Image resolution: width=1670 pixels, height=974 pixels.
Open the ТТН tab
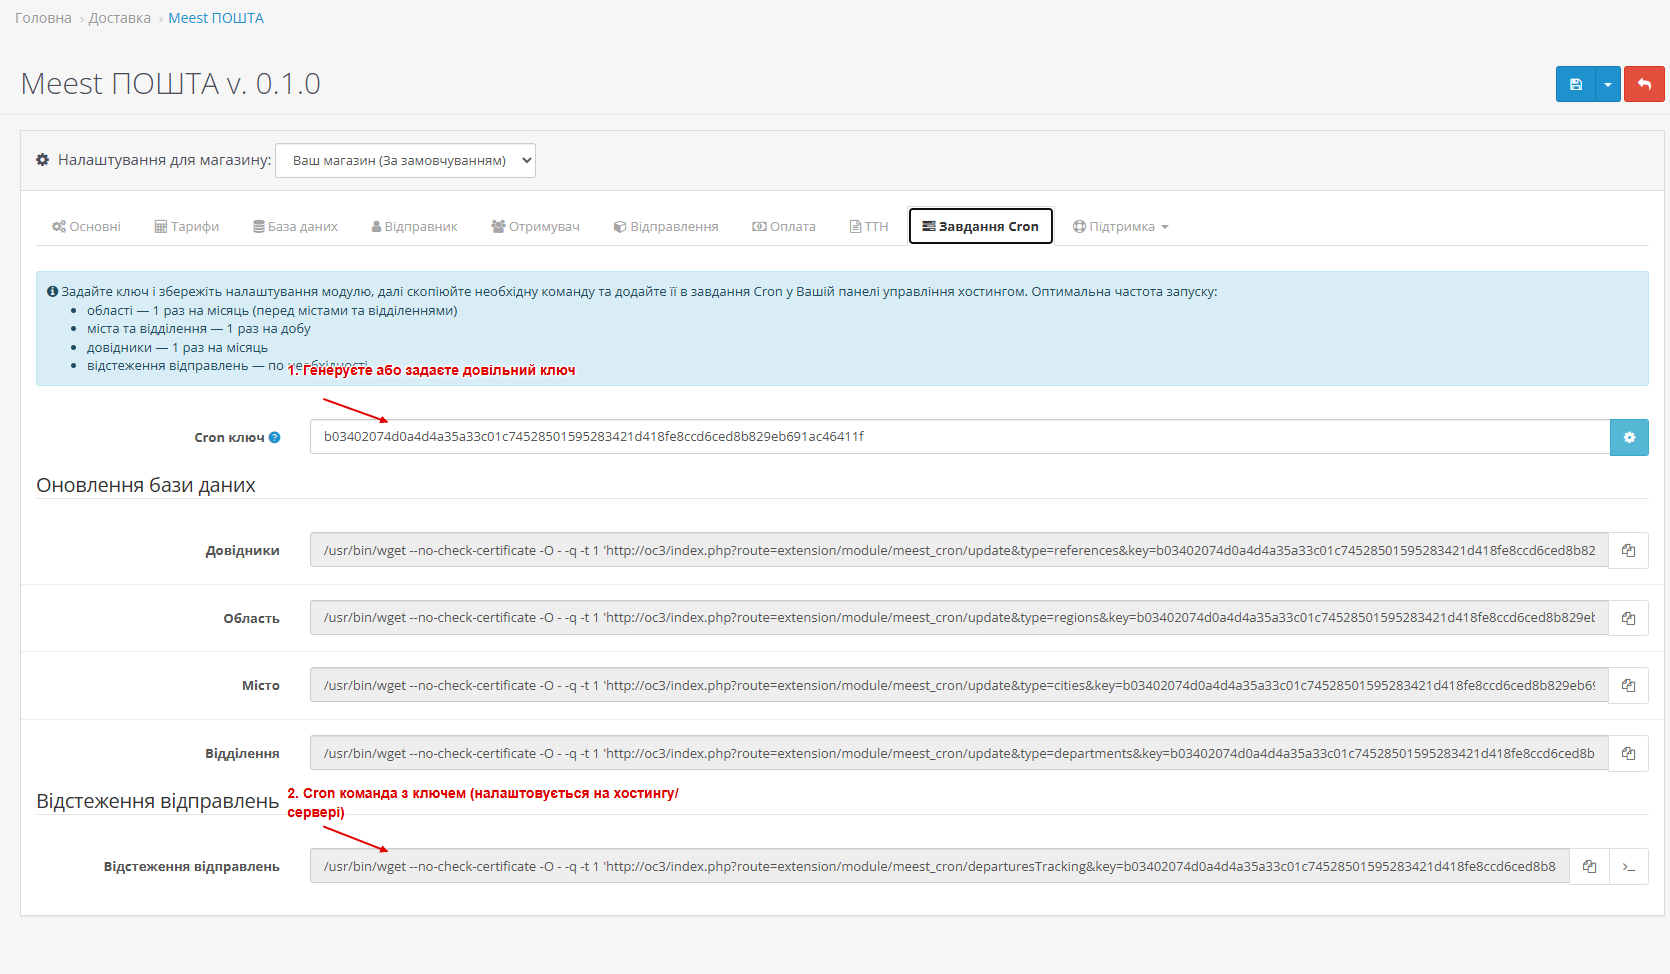[869, 227]
